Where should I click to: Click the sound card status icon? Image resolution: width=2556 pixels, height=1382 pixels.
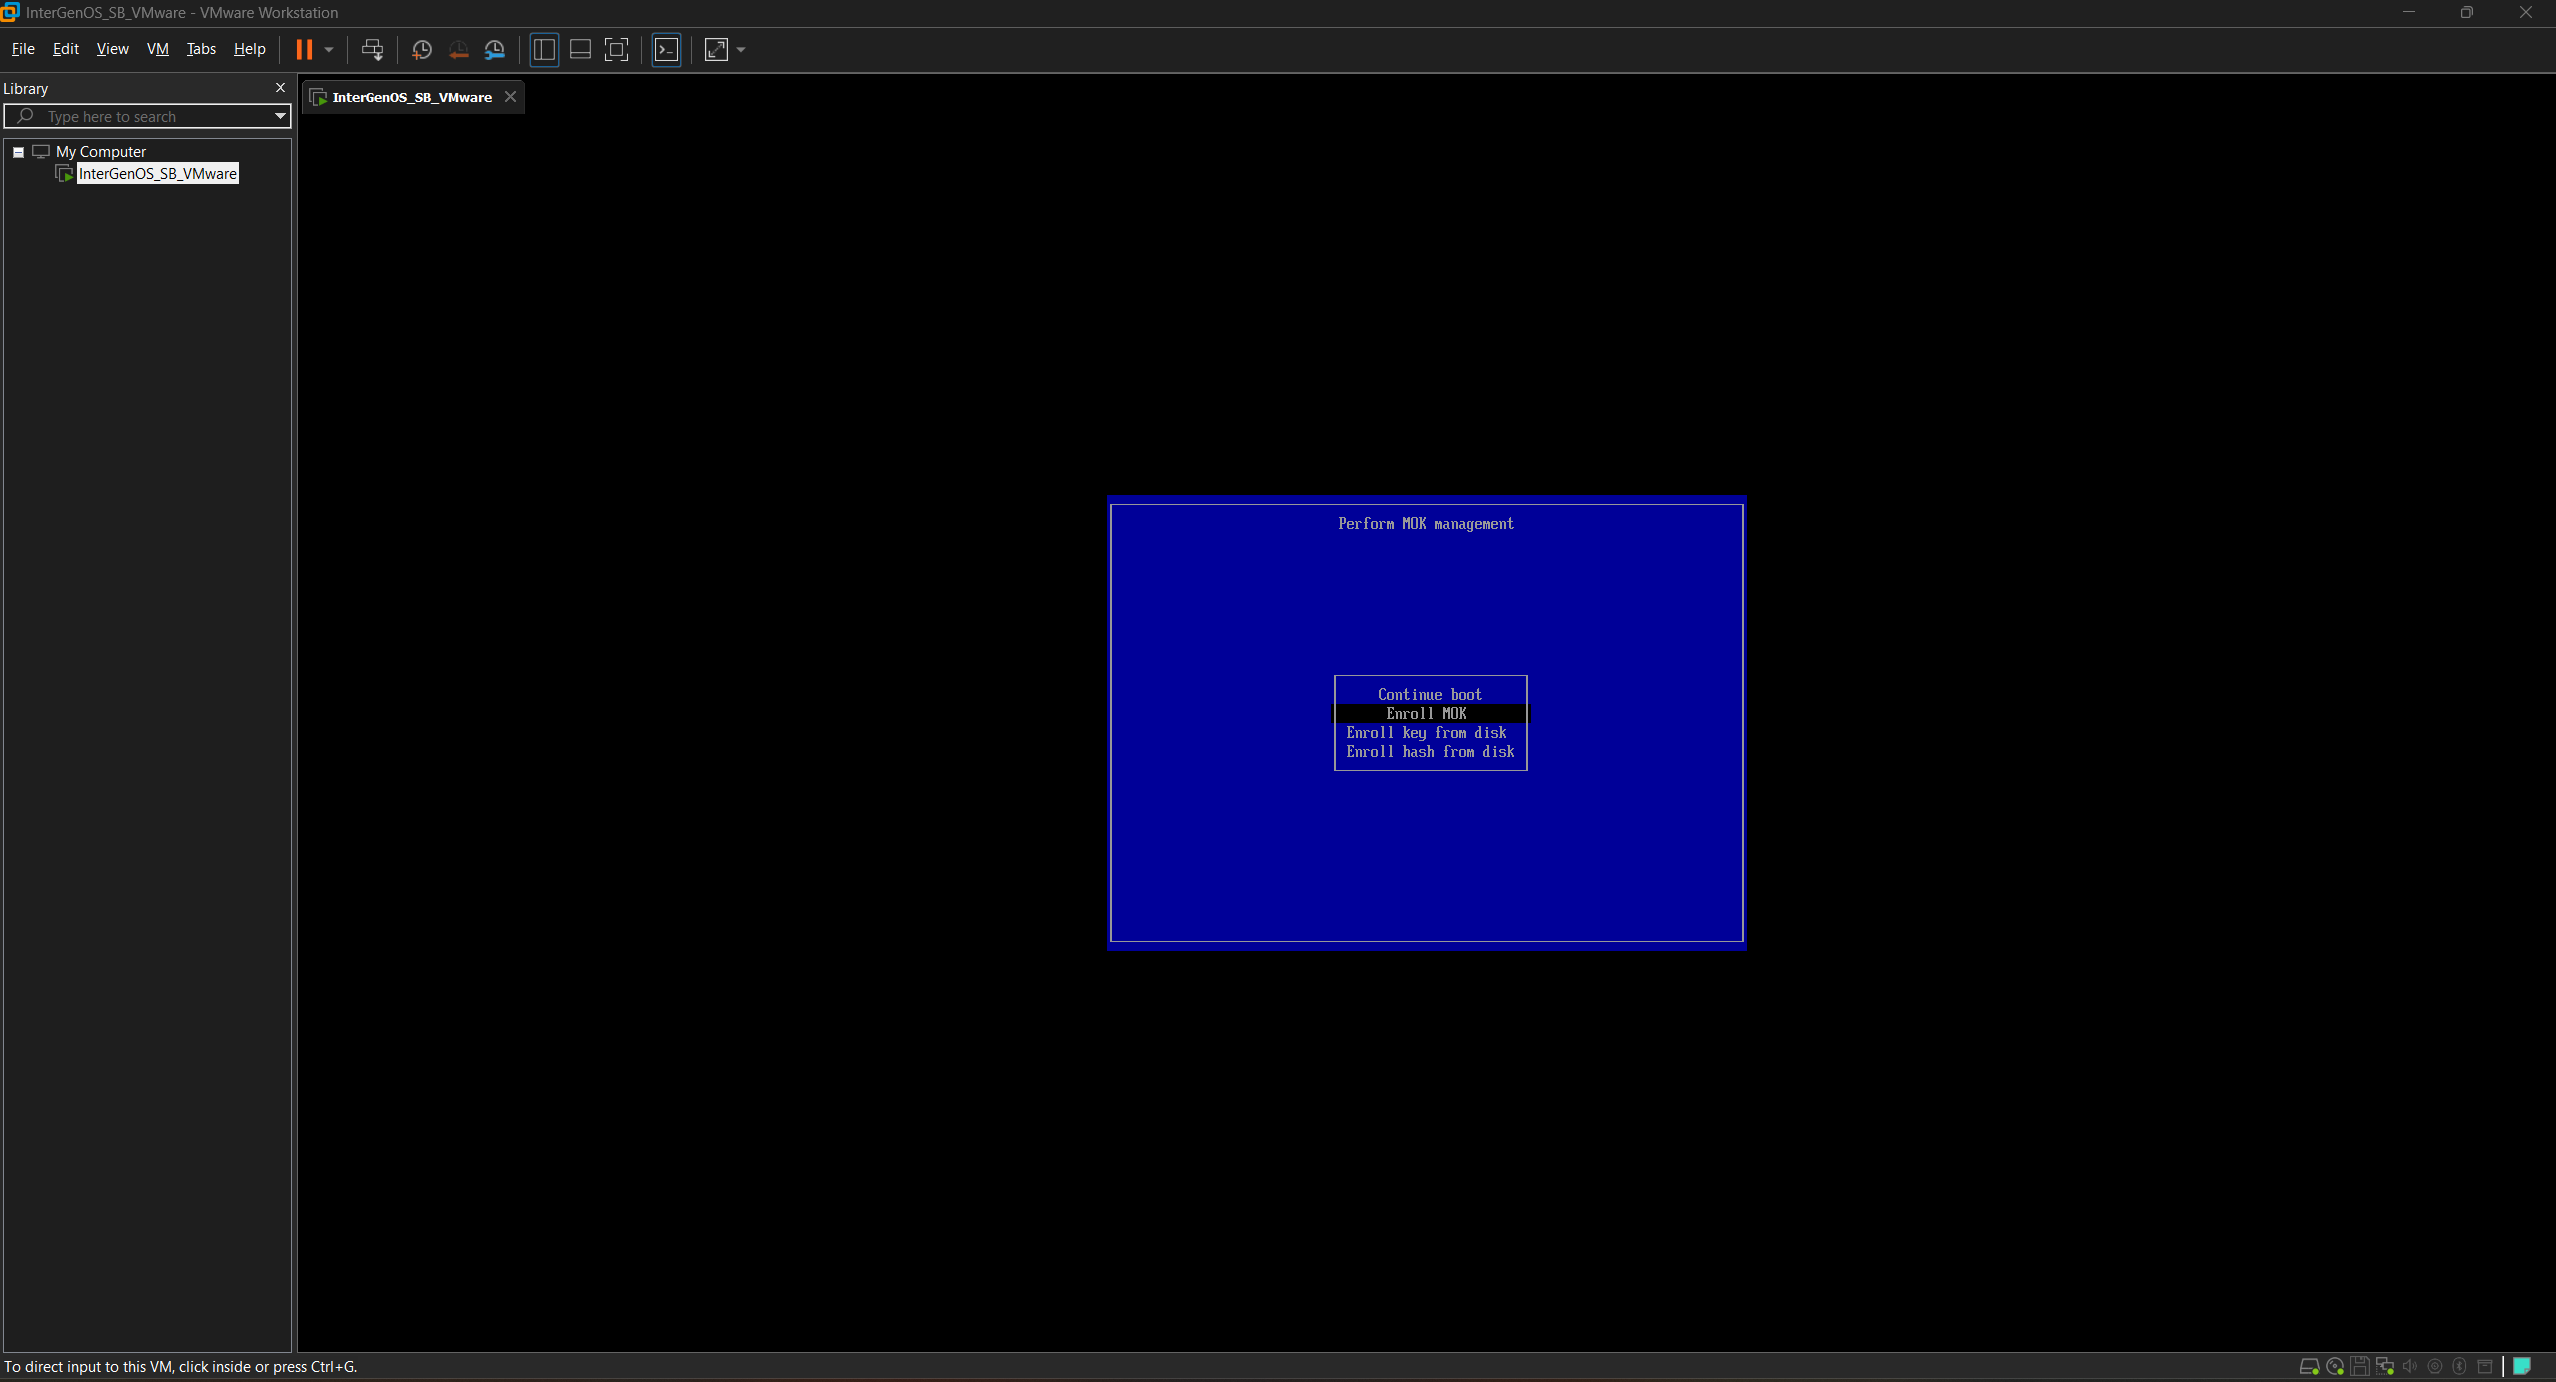point(2410,1366)
